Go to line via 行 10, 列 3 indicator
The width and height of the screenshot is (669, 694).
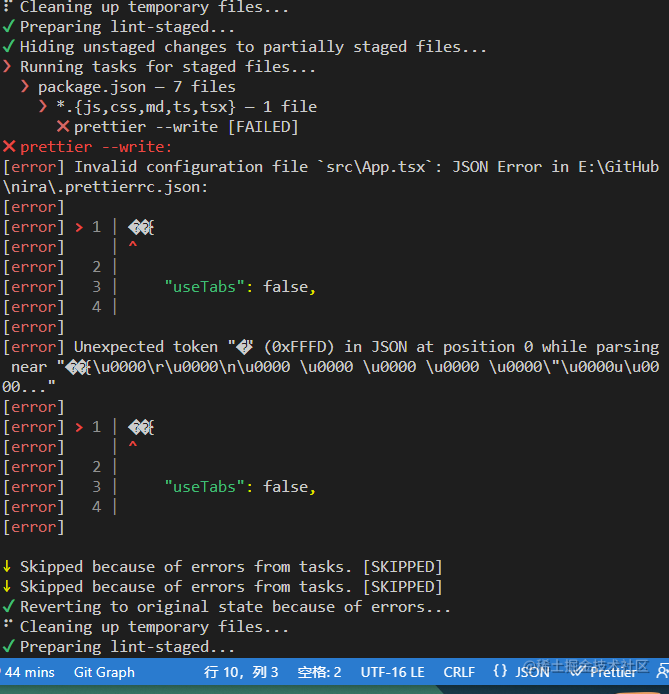click(x=241, y=672)
